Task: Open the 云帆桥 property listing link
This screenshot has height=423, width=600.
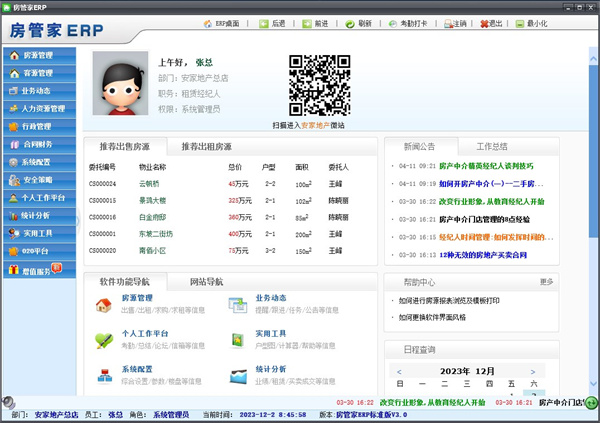Action: point(150,184)
